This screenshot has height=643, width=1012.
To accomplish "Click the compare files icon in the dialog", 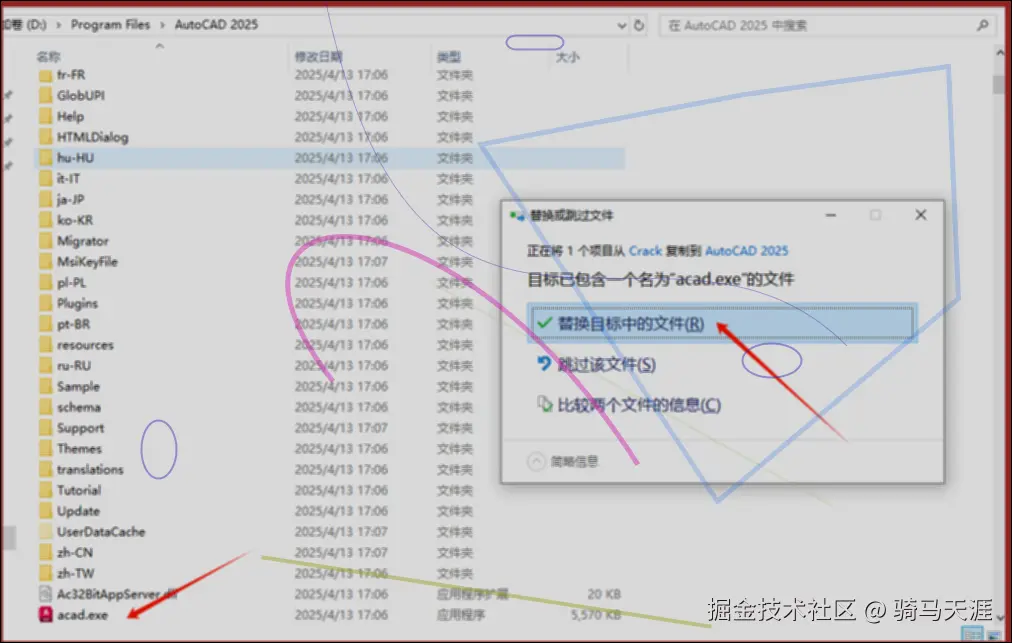I will [545, 404].
